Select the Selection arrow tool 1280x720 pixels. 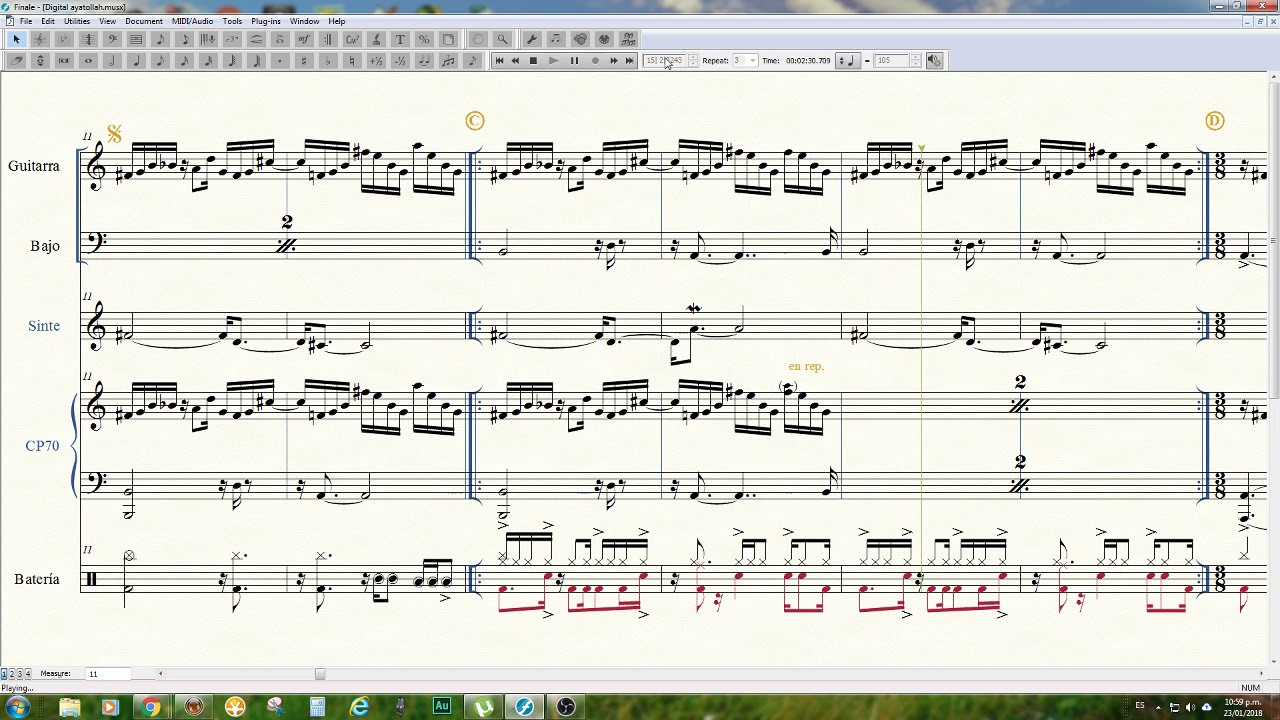[16, 39]
